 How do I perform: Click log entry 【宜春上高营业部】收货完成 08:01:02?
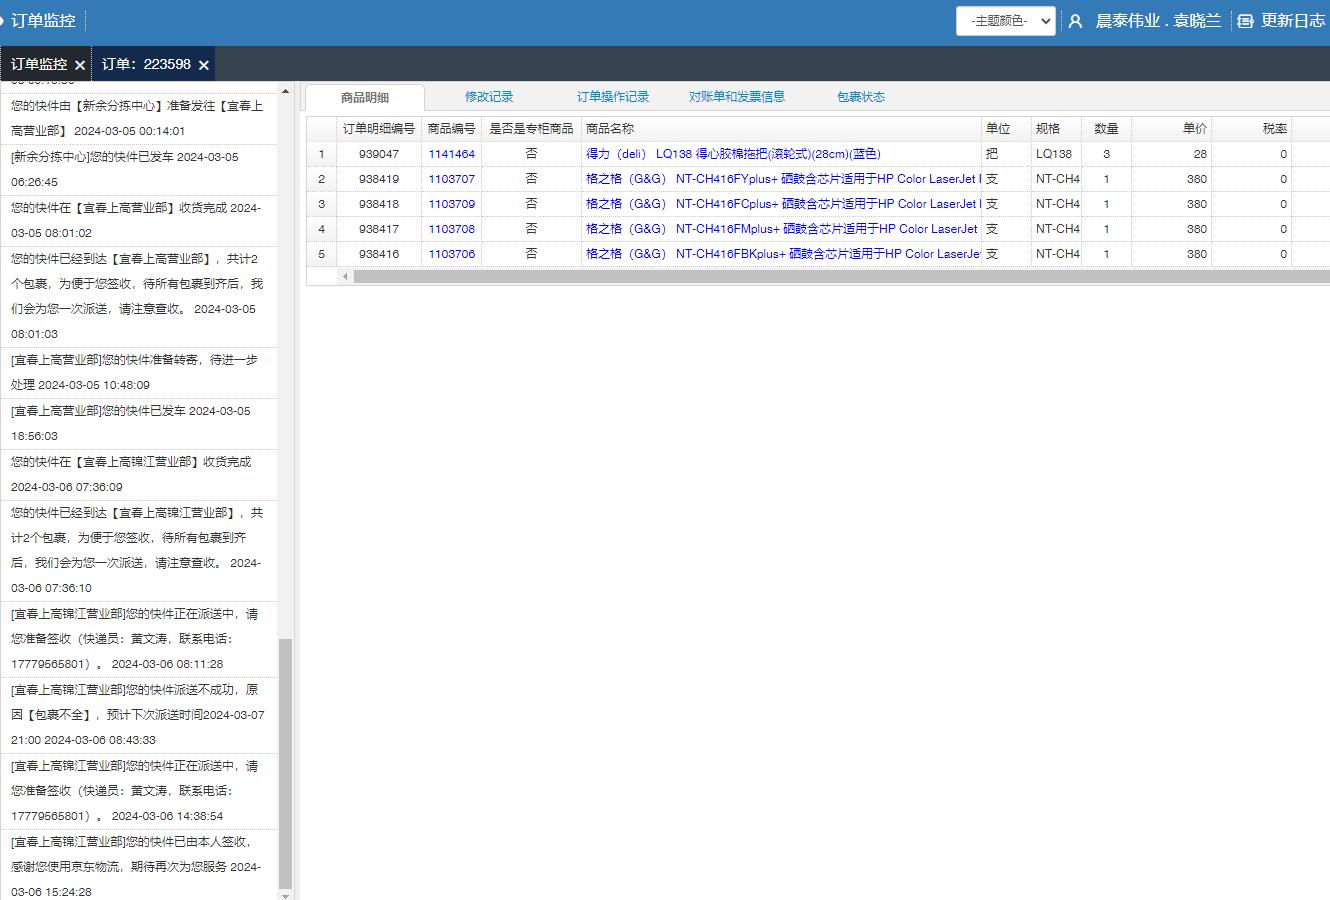point(138,221)
